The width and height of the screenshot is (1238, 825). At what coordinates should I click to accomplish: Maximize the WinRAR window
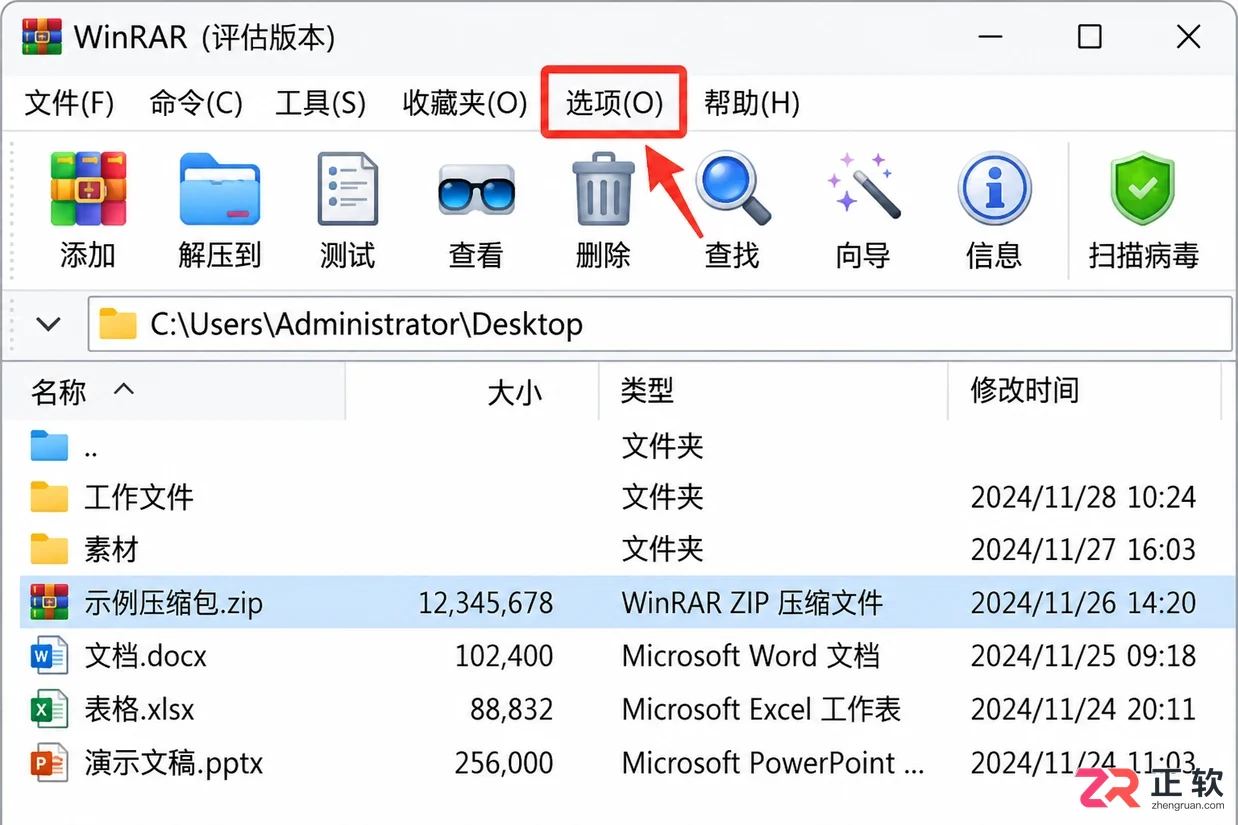tap(1090, 37)
